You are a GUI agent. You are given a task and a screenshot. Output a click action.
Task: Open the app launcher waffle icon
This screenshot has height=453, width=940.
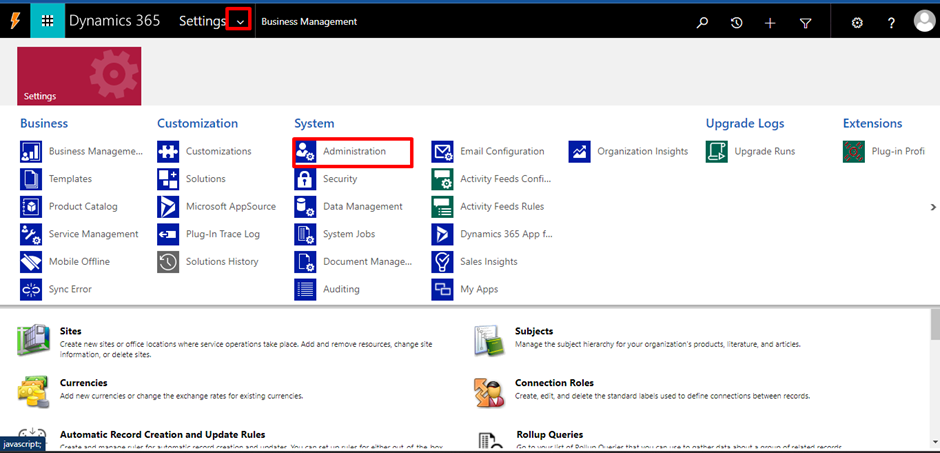click(x=47, y=22)
